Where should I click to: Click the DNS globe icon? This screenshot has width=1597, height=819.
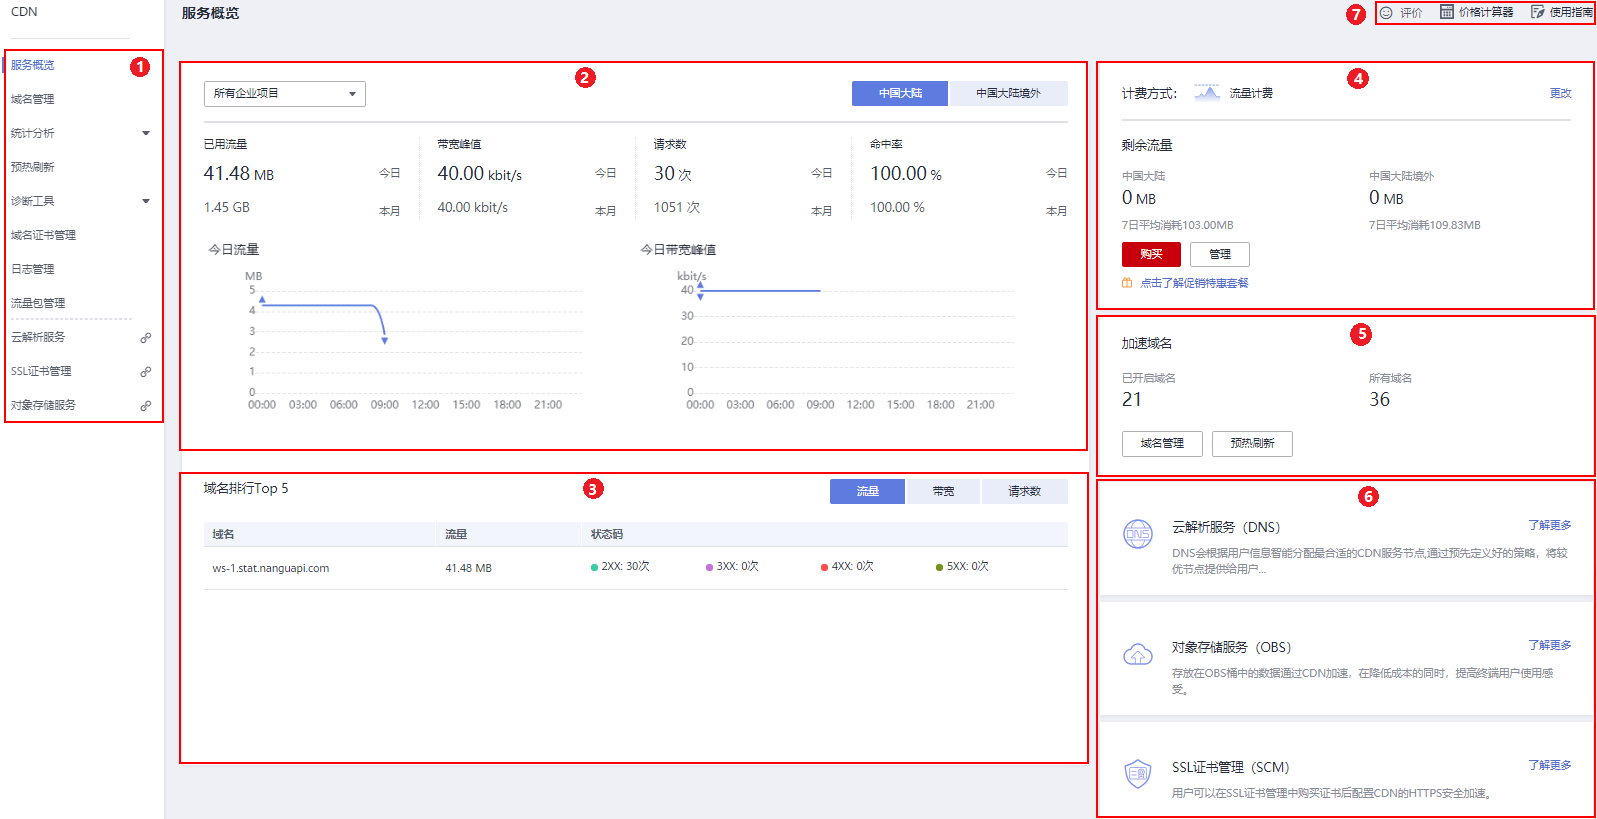point(1138,534)
